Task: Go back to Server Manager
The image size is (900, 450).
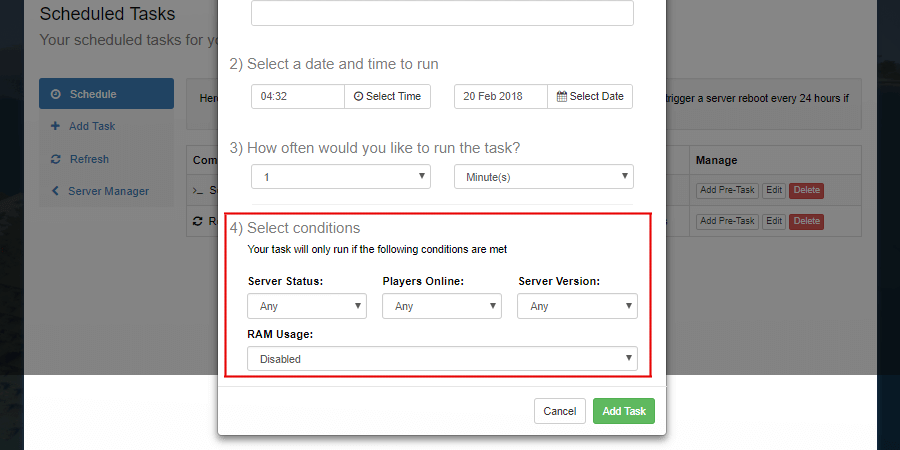Action: click(106, 191)
